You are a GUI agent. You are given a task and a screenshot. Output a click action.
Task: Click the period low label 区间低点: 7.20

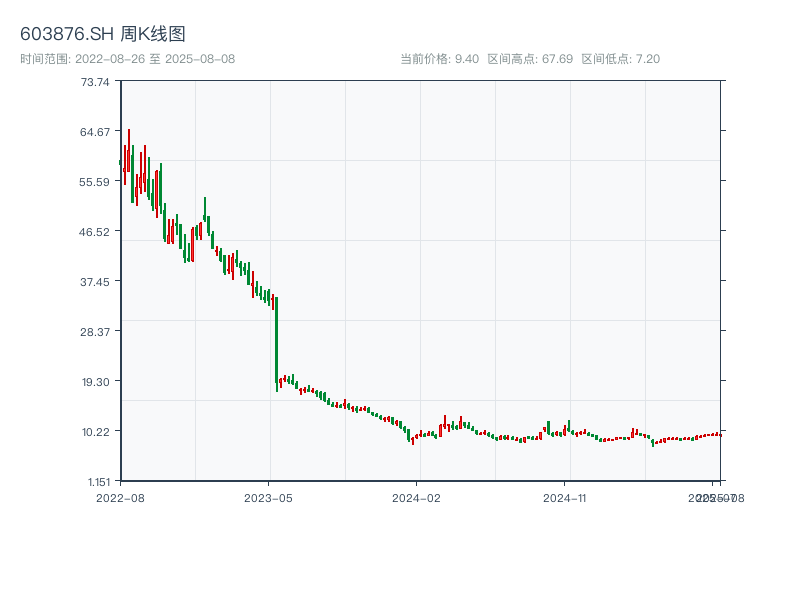point(620,59)
